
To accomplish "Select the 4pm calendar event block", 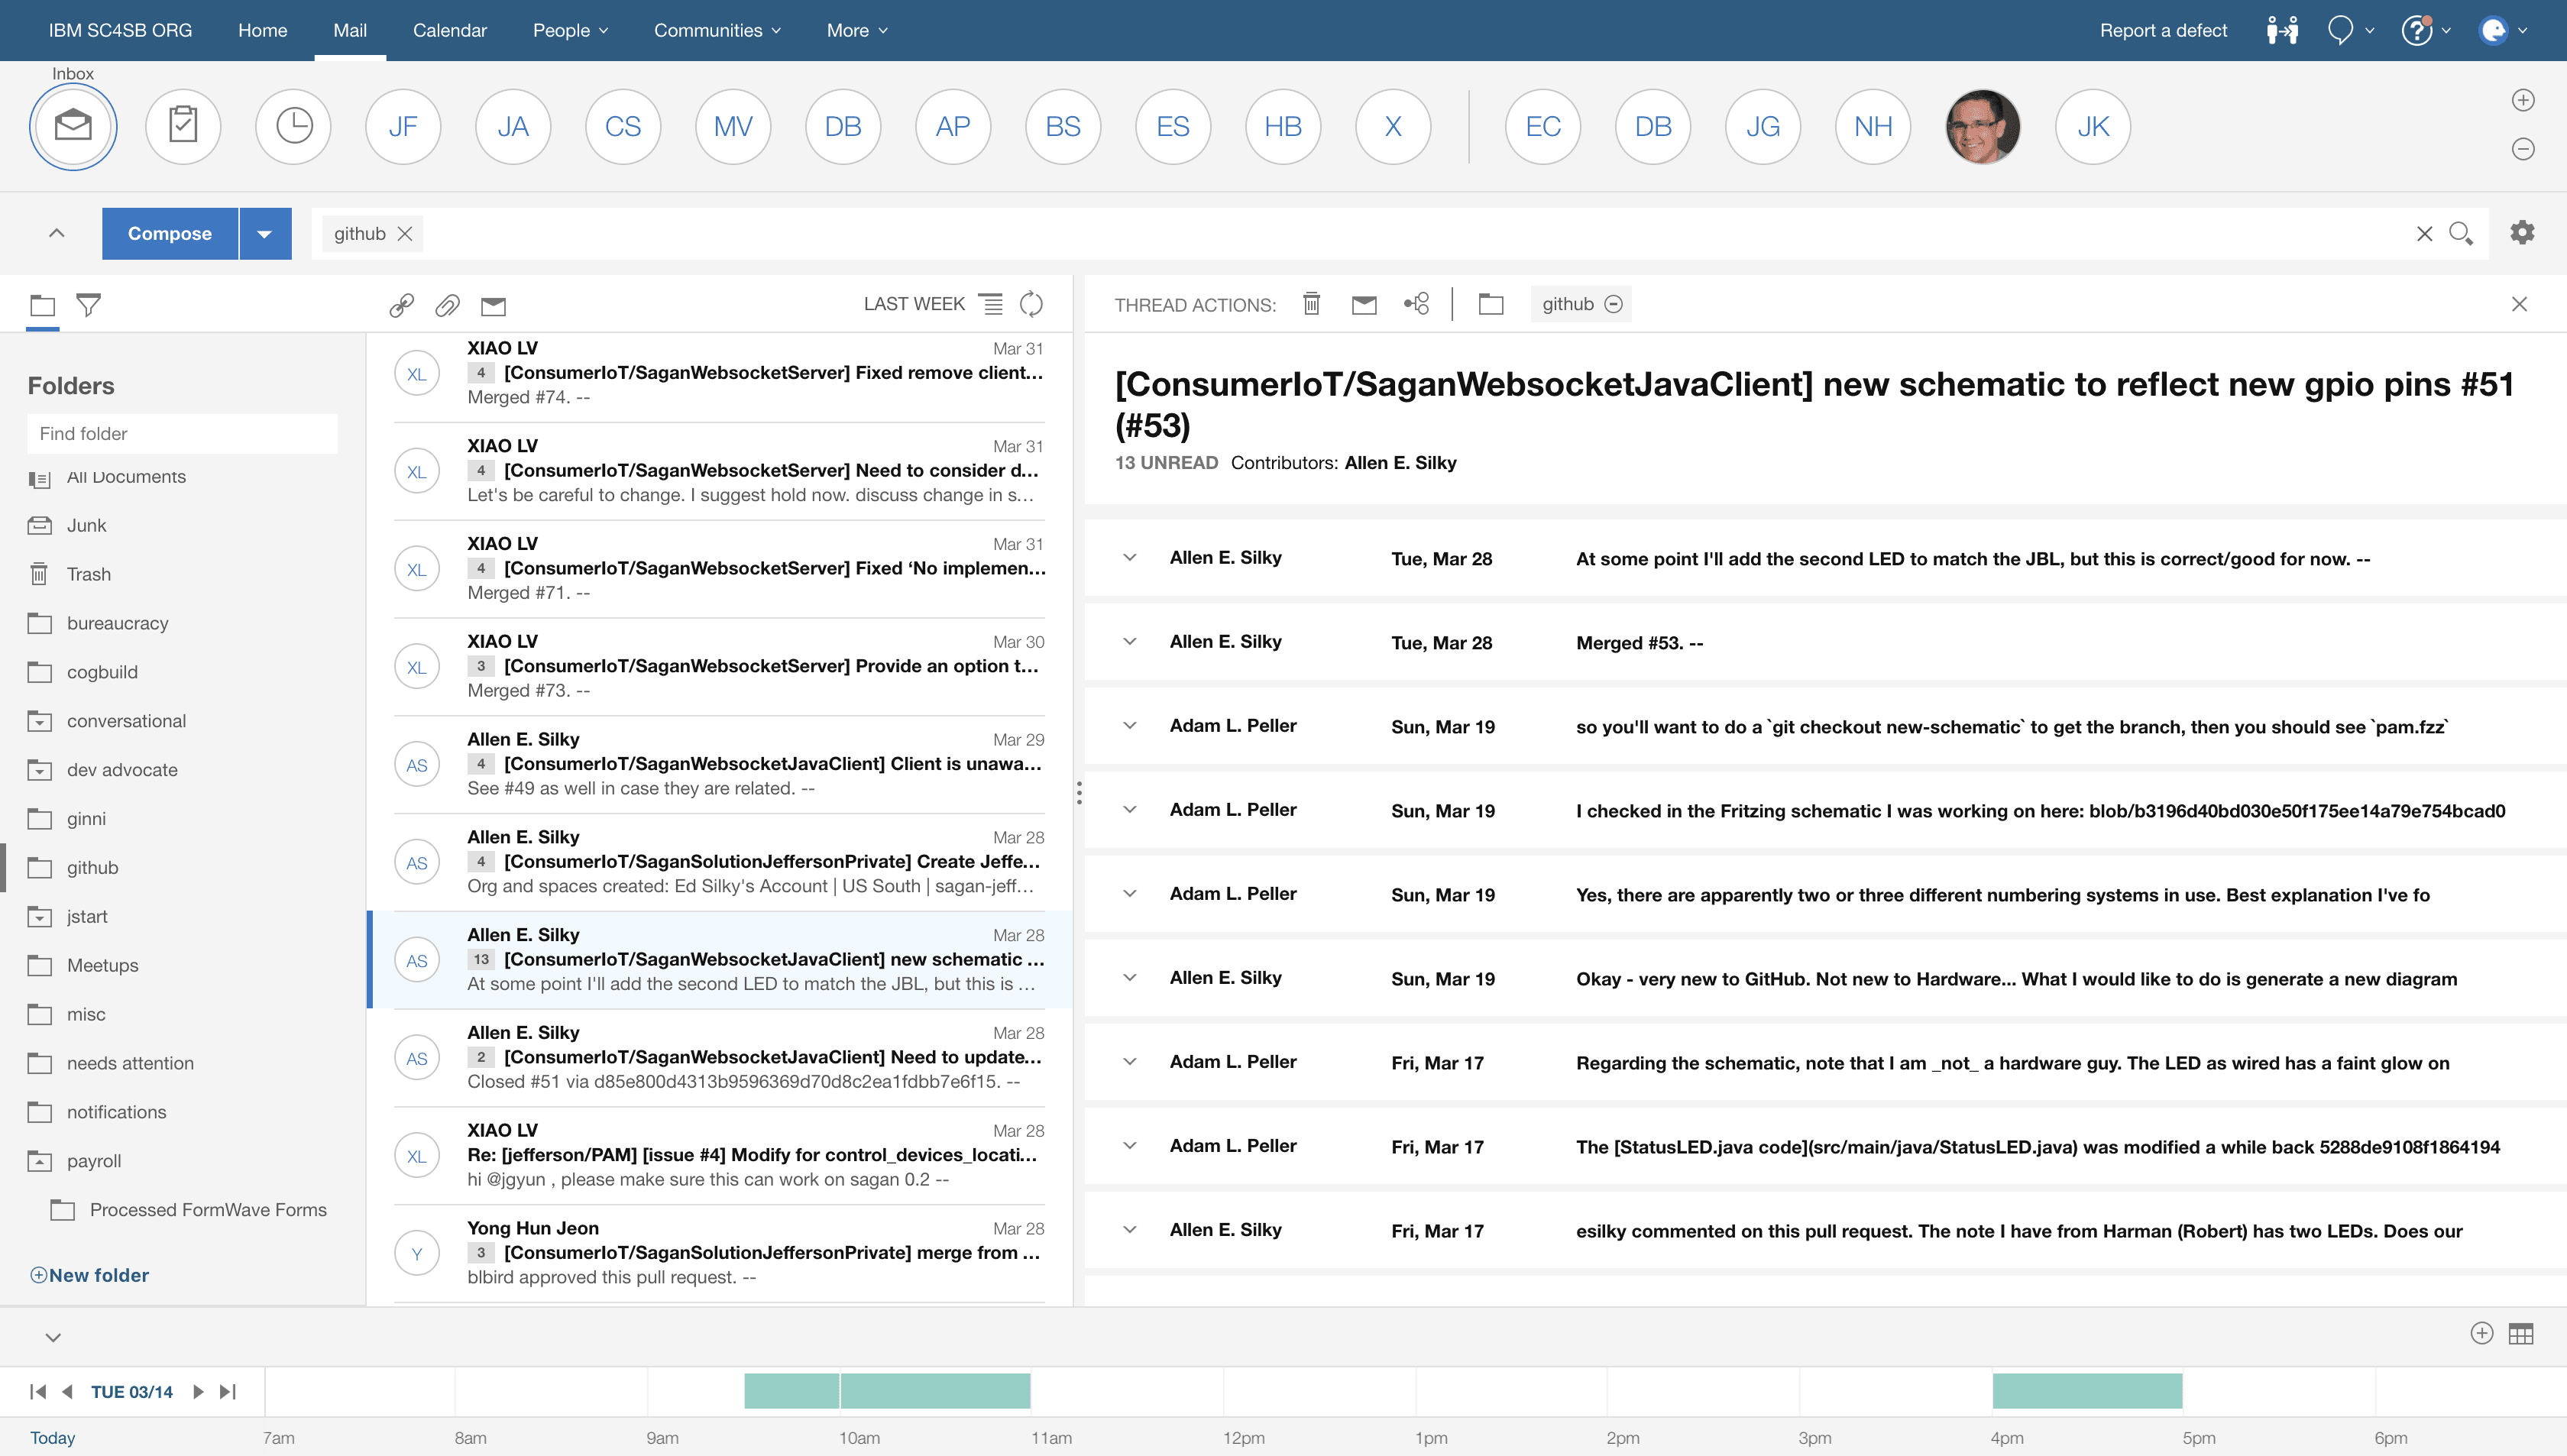I will pyautogui.click(x=2087, y=1391).
